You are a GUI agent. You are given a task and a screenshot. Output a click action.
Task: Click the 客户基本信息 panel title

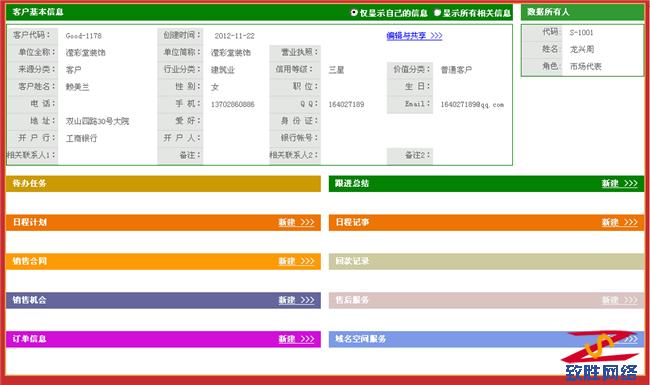(x=38, y=12)
